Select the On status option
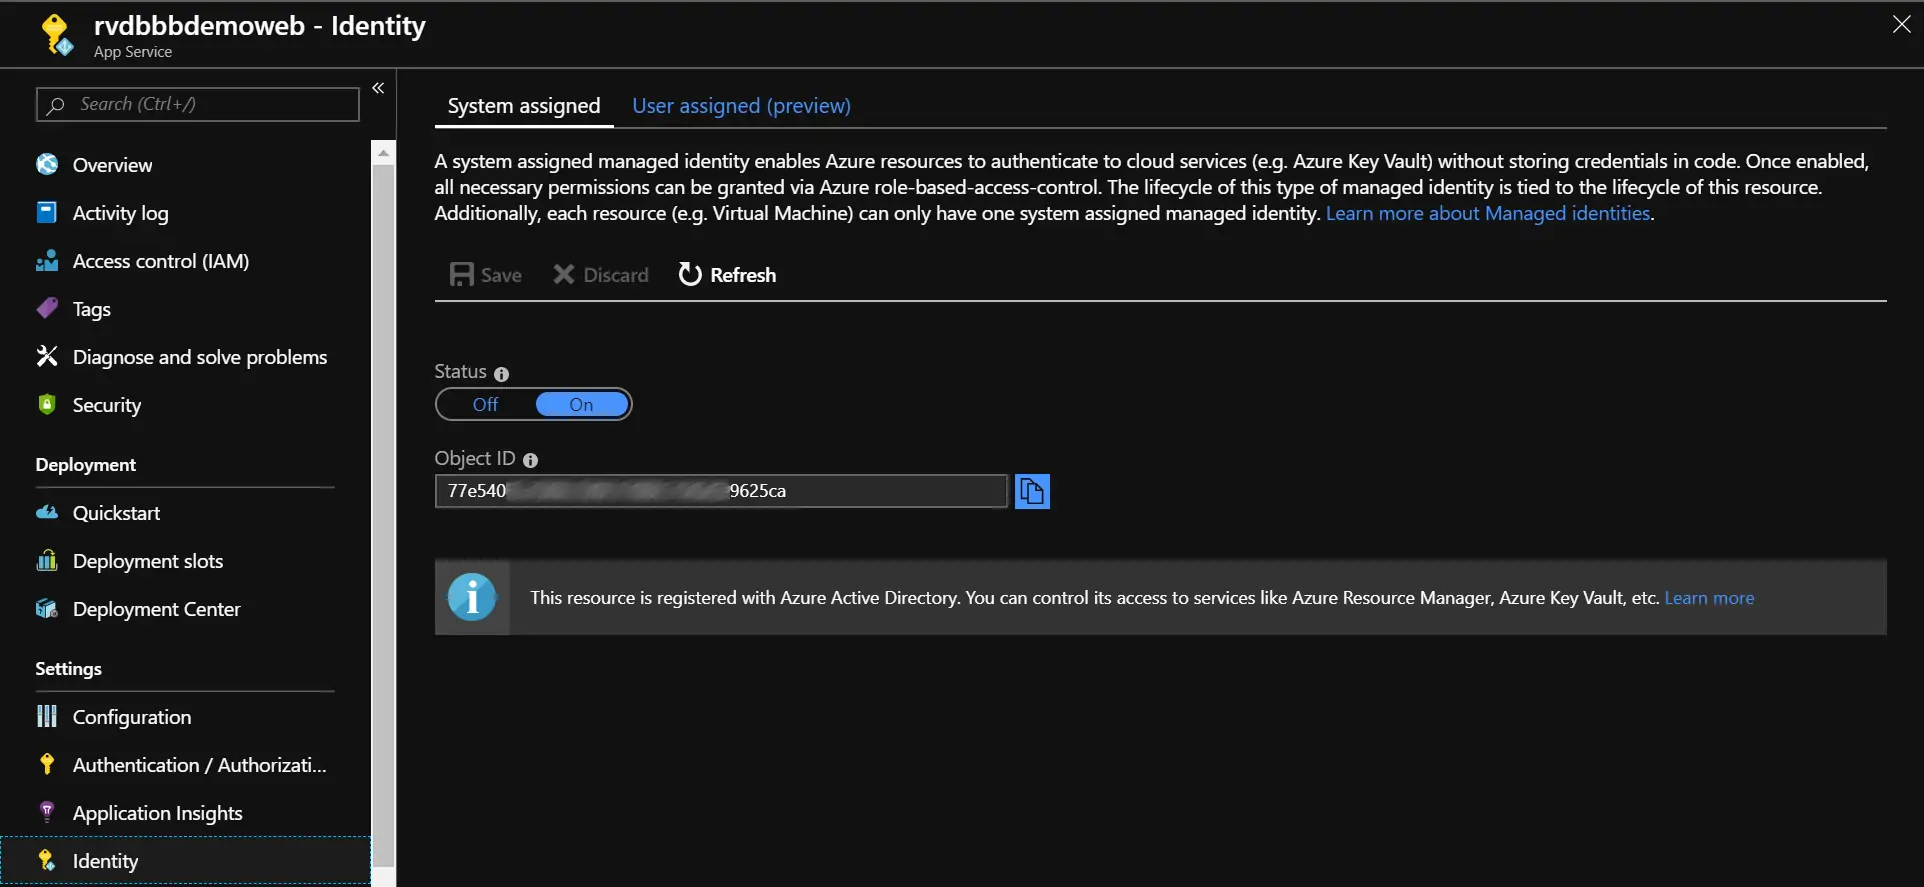Image resolution: width=1924 pixels, height=887 pixels. point(582,404)
